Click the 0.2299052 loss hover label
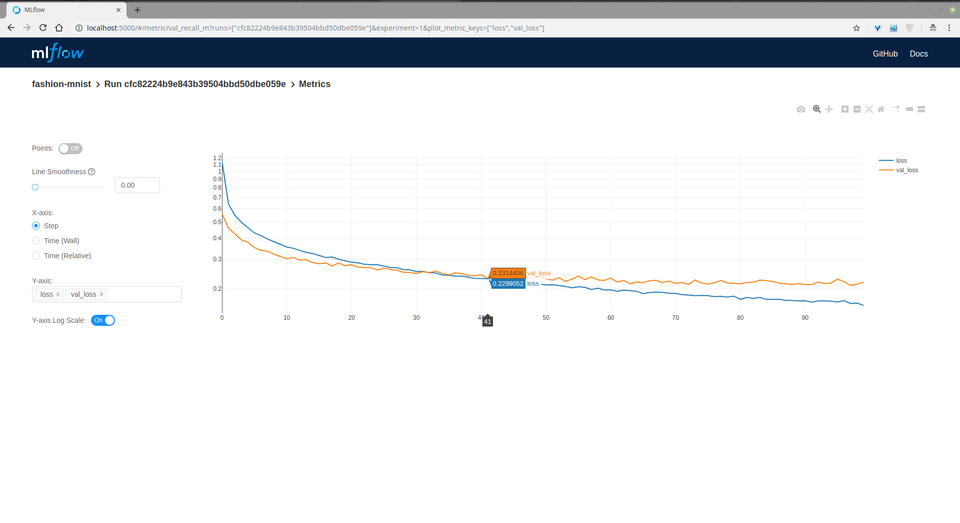 click(x=508, y=284)
